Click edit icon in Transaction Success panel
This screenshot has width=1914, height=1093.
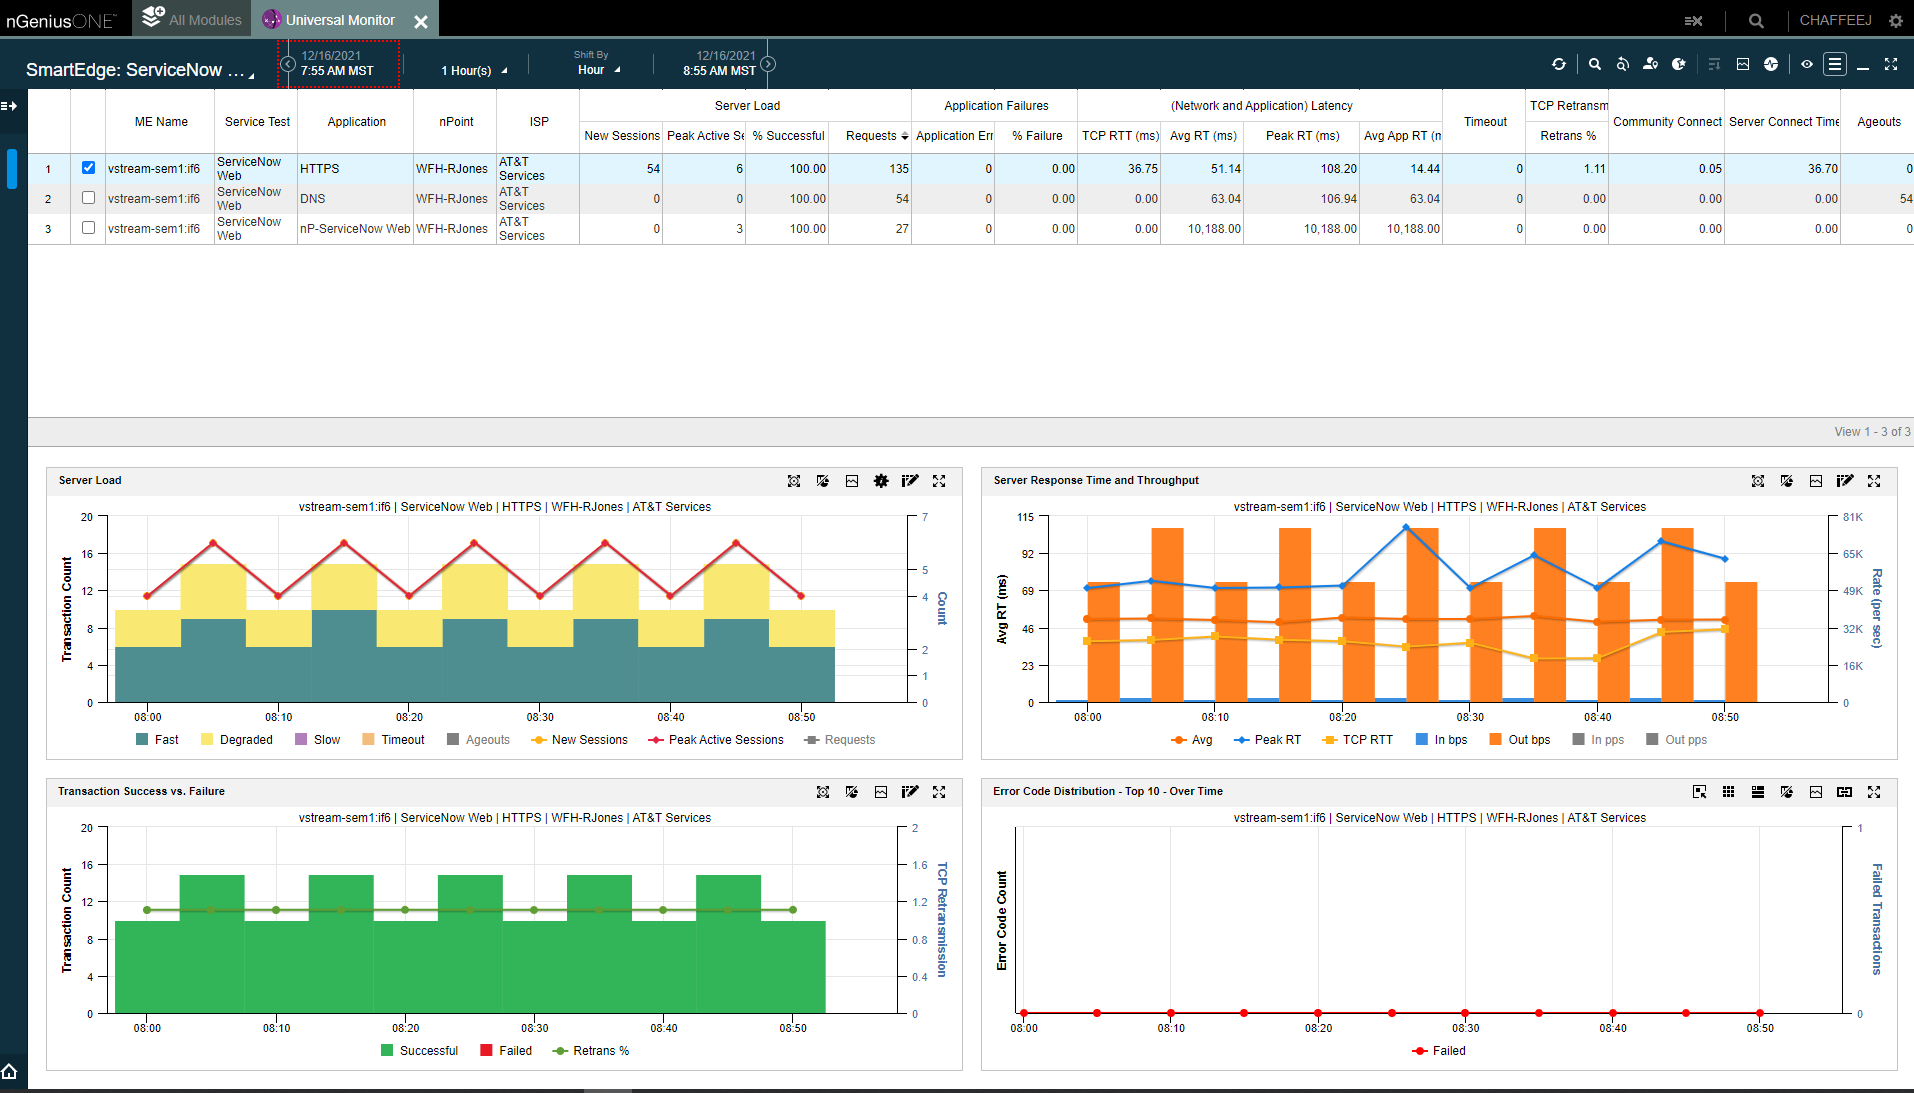point(909,792)
